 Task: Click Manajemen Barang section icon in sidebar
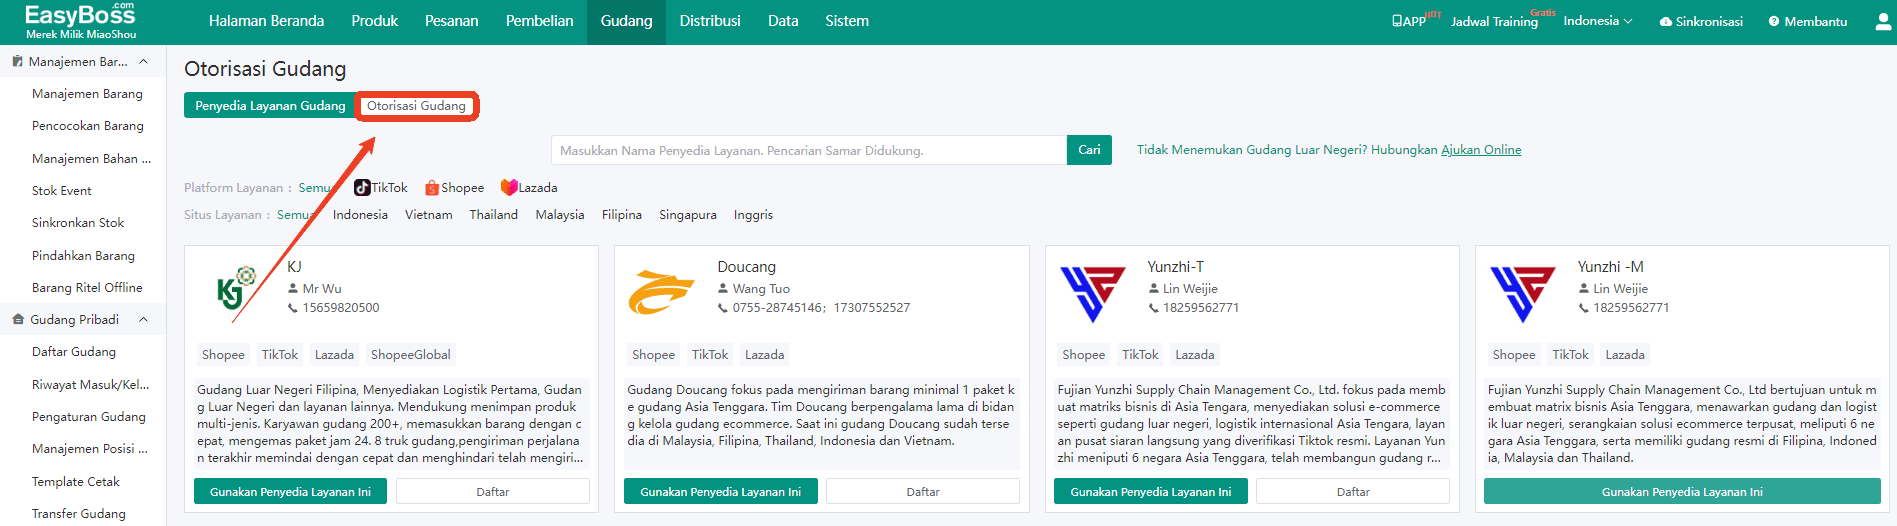coord(17,62)
